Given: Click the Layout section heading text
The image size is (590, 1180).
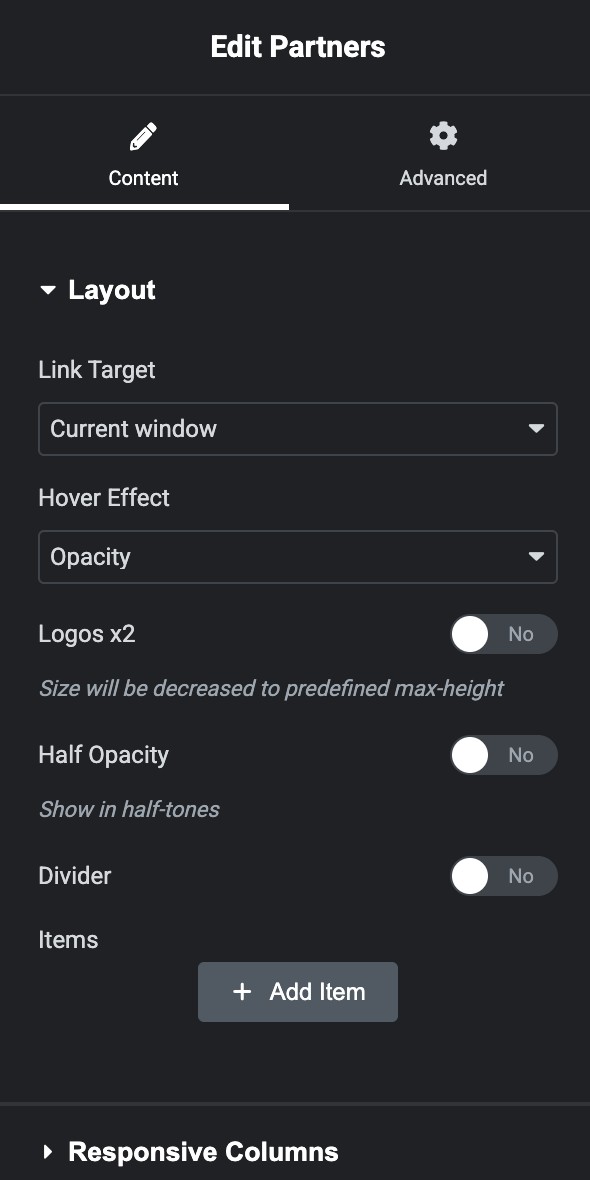Looking at the screenshot, I should point(112,290).
